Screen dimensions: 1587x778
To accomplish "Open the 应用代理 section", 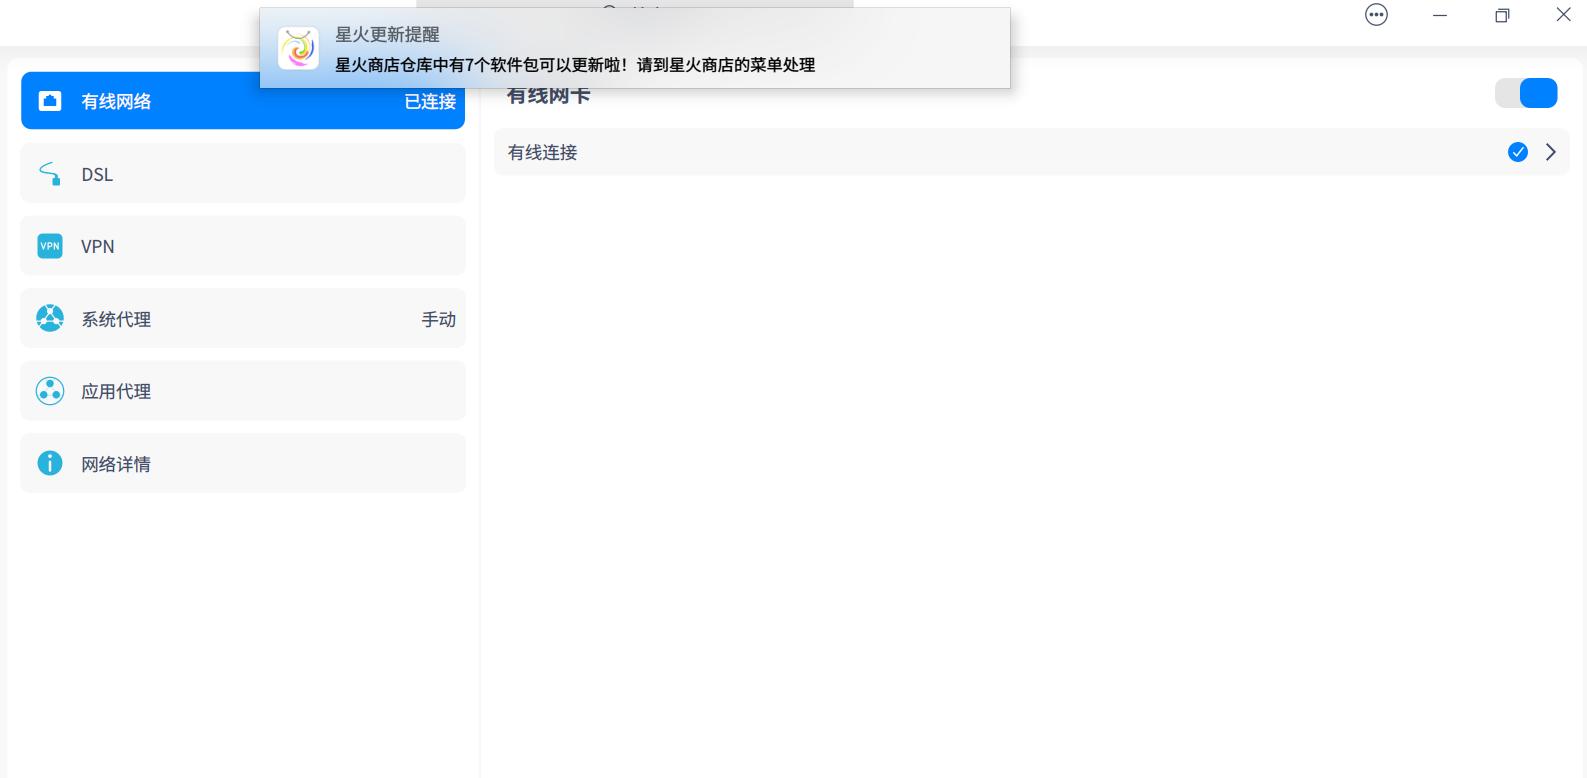I will tap(243, 391).
